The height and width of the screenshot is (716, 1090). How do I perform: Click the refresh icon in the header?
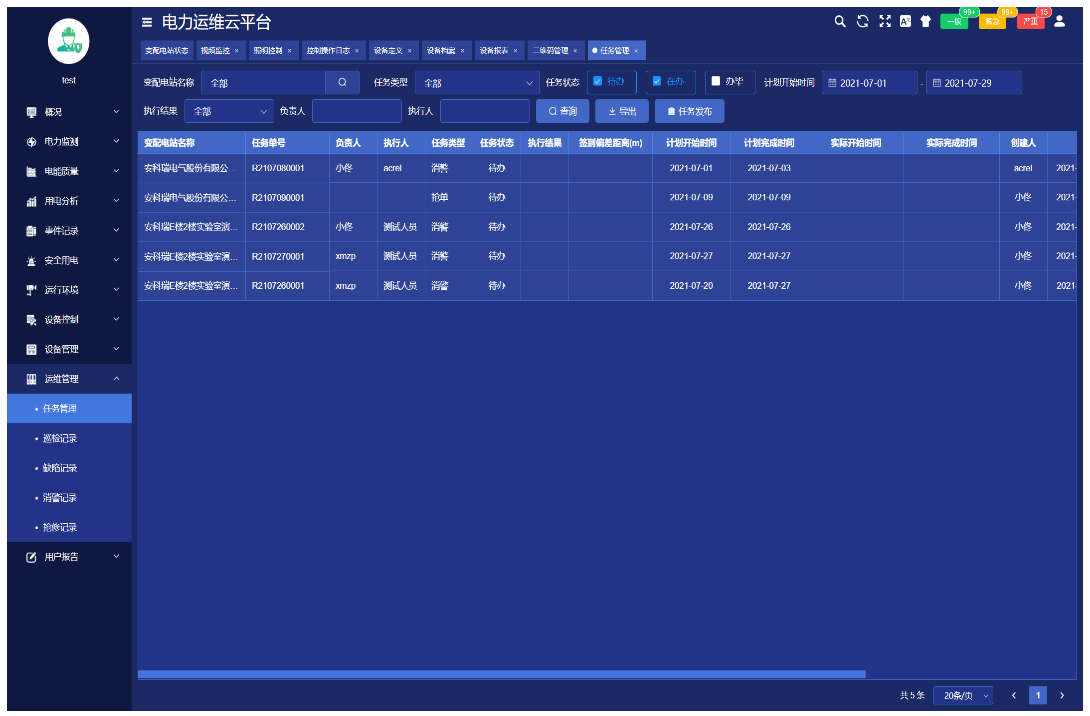863,21
